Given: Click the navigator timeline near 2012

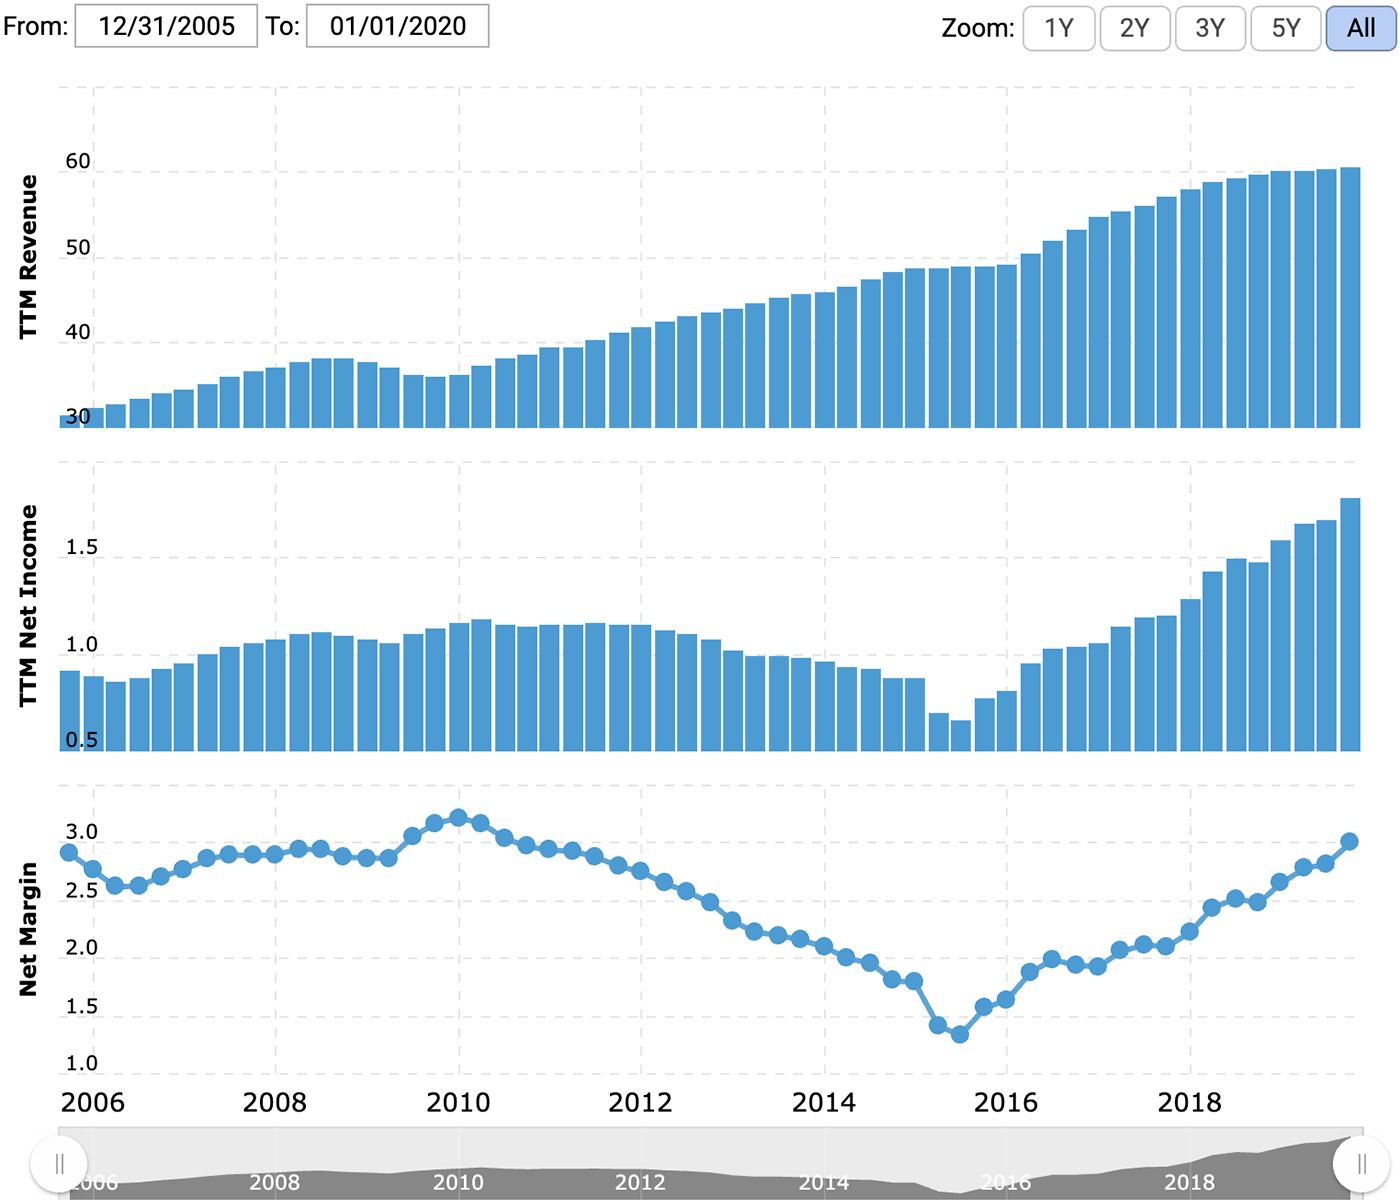Looking at the screenshot, I should pos(640,1182).
